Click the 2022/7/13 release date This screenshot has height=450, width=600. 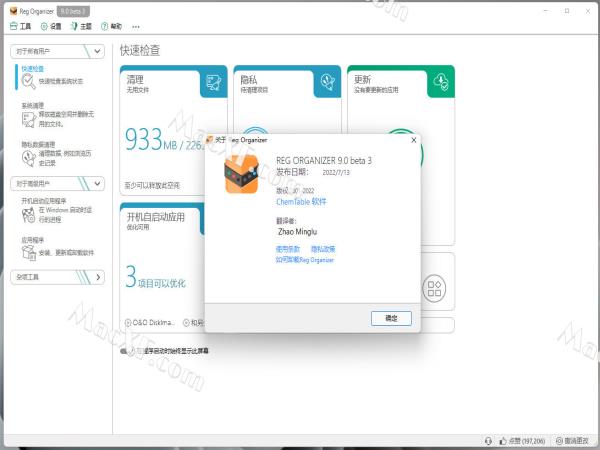click(336, 173)
